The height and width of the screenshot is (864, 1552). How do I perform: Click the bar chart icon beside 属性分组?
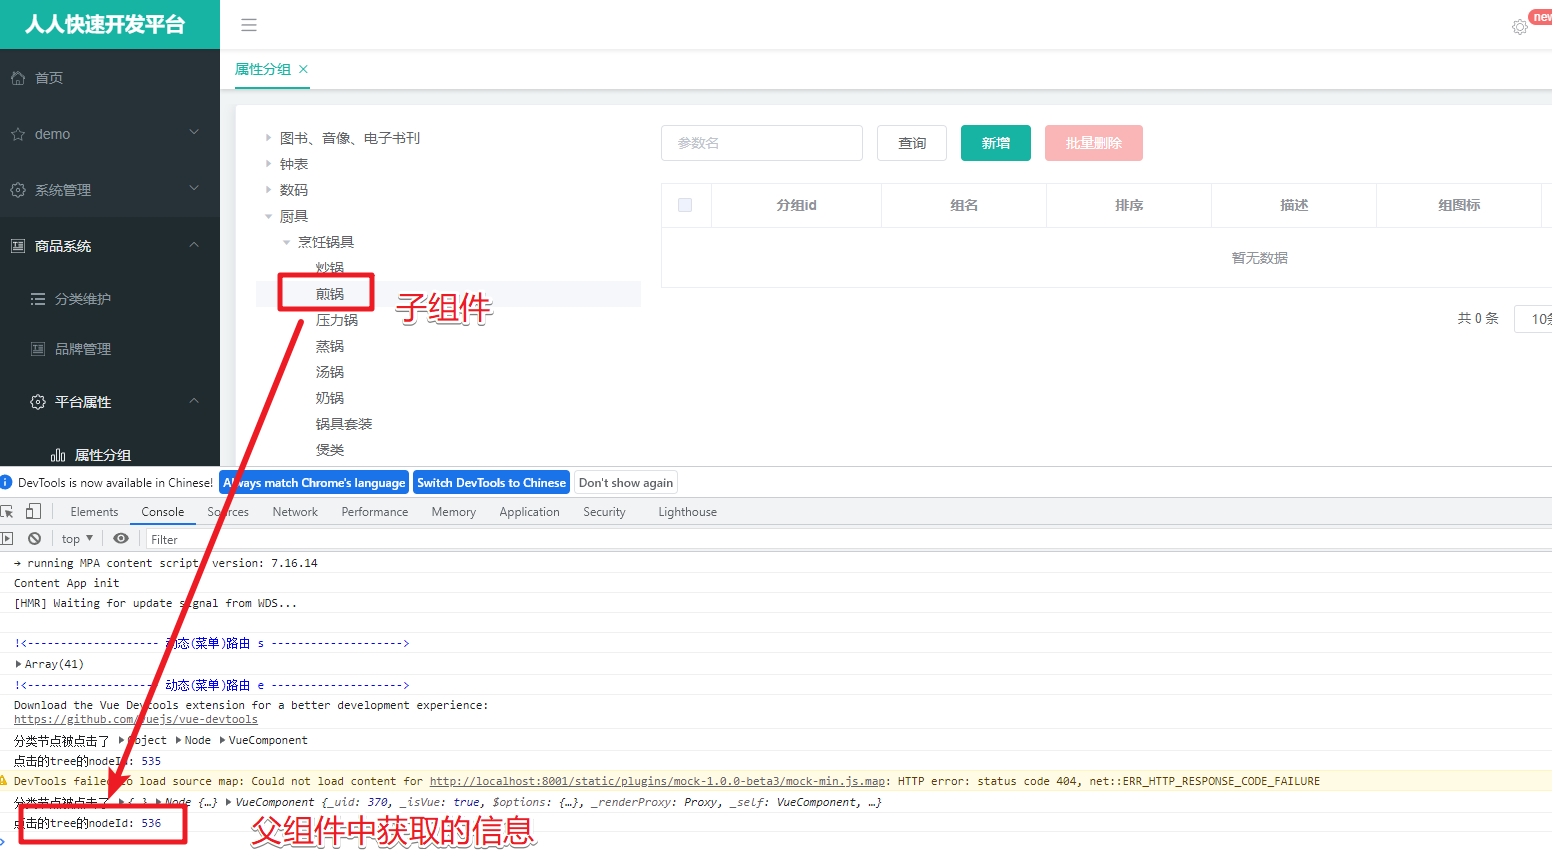pyautogui.click(x=58, y=455)
